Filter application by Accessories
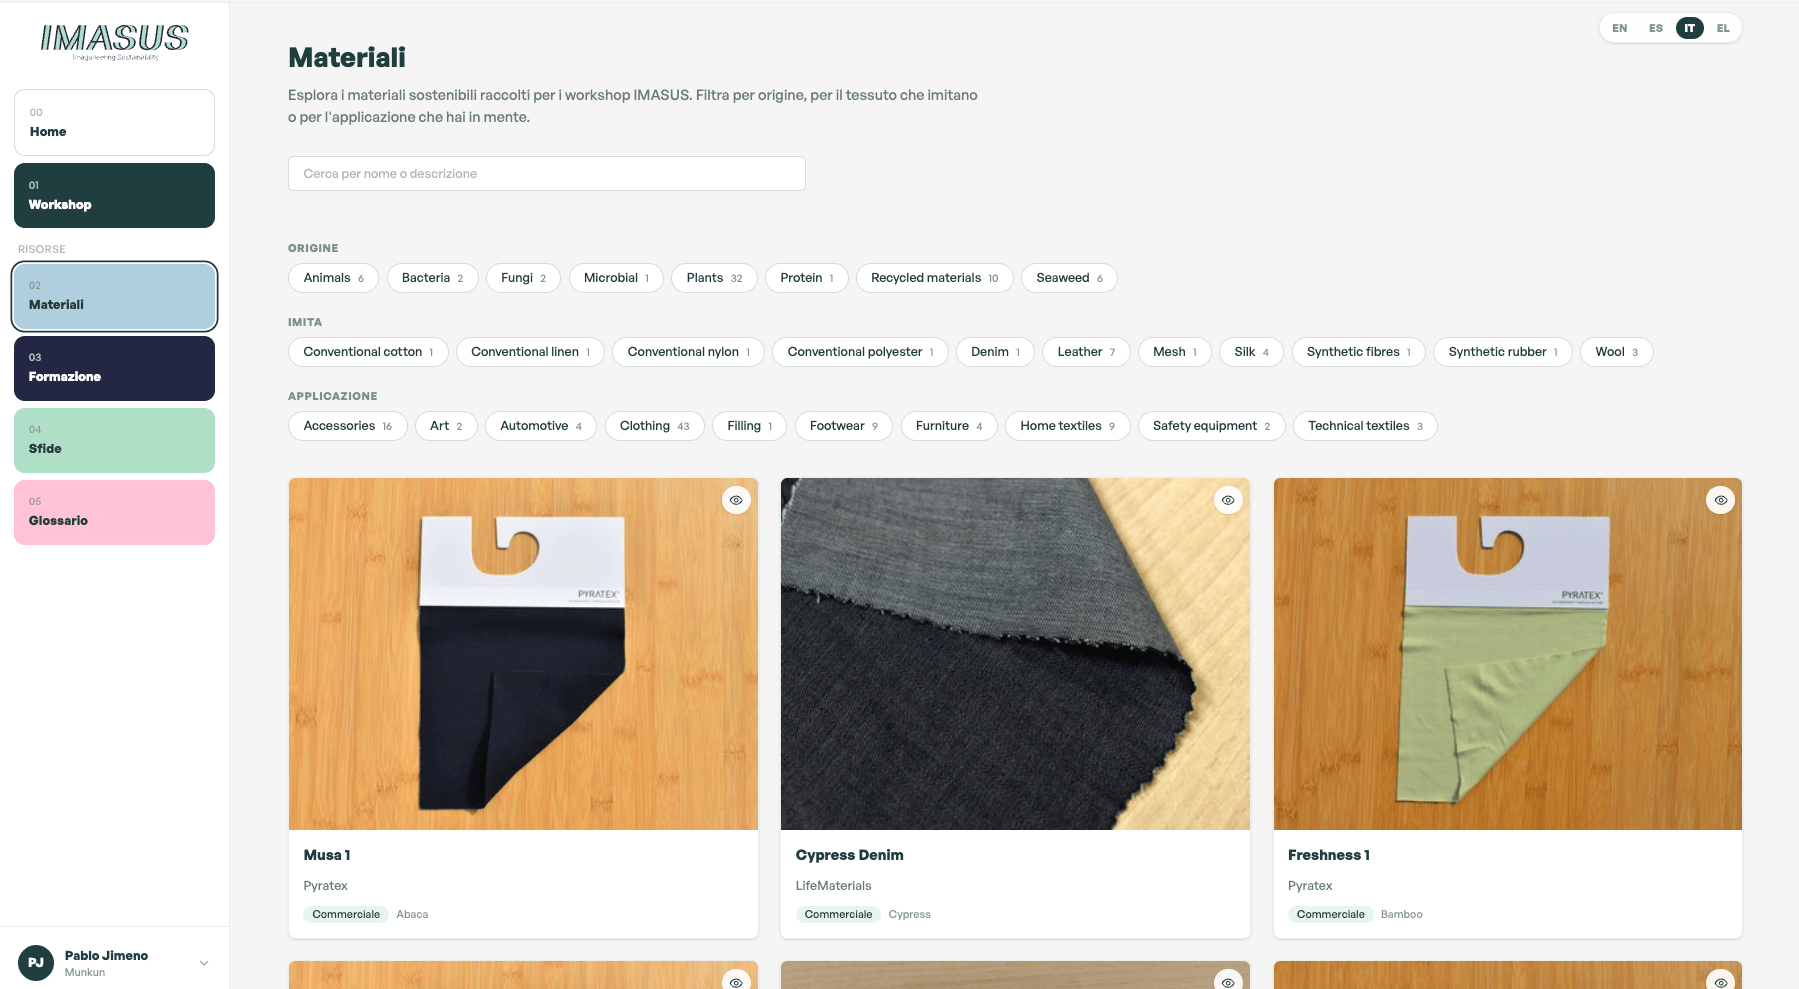Screen dimensions: 1799x989 click(x=347, y=426)
